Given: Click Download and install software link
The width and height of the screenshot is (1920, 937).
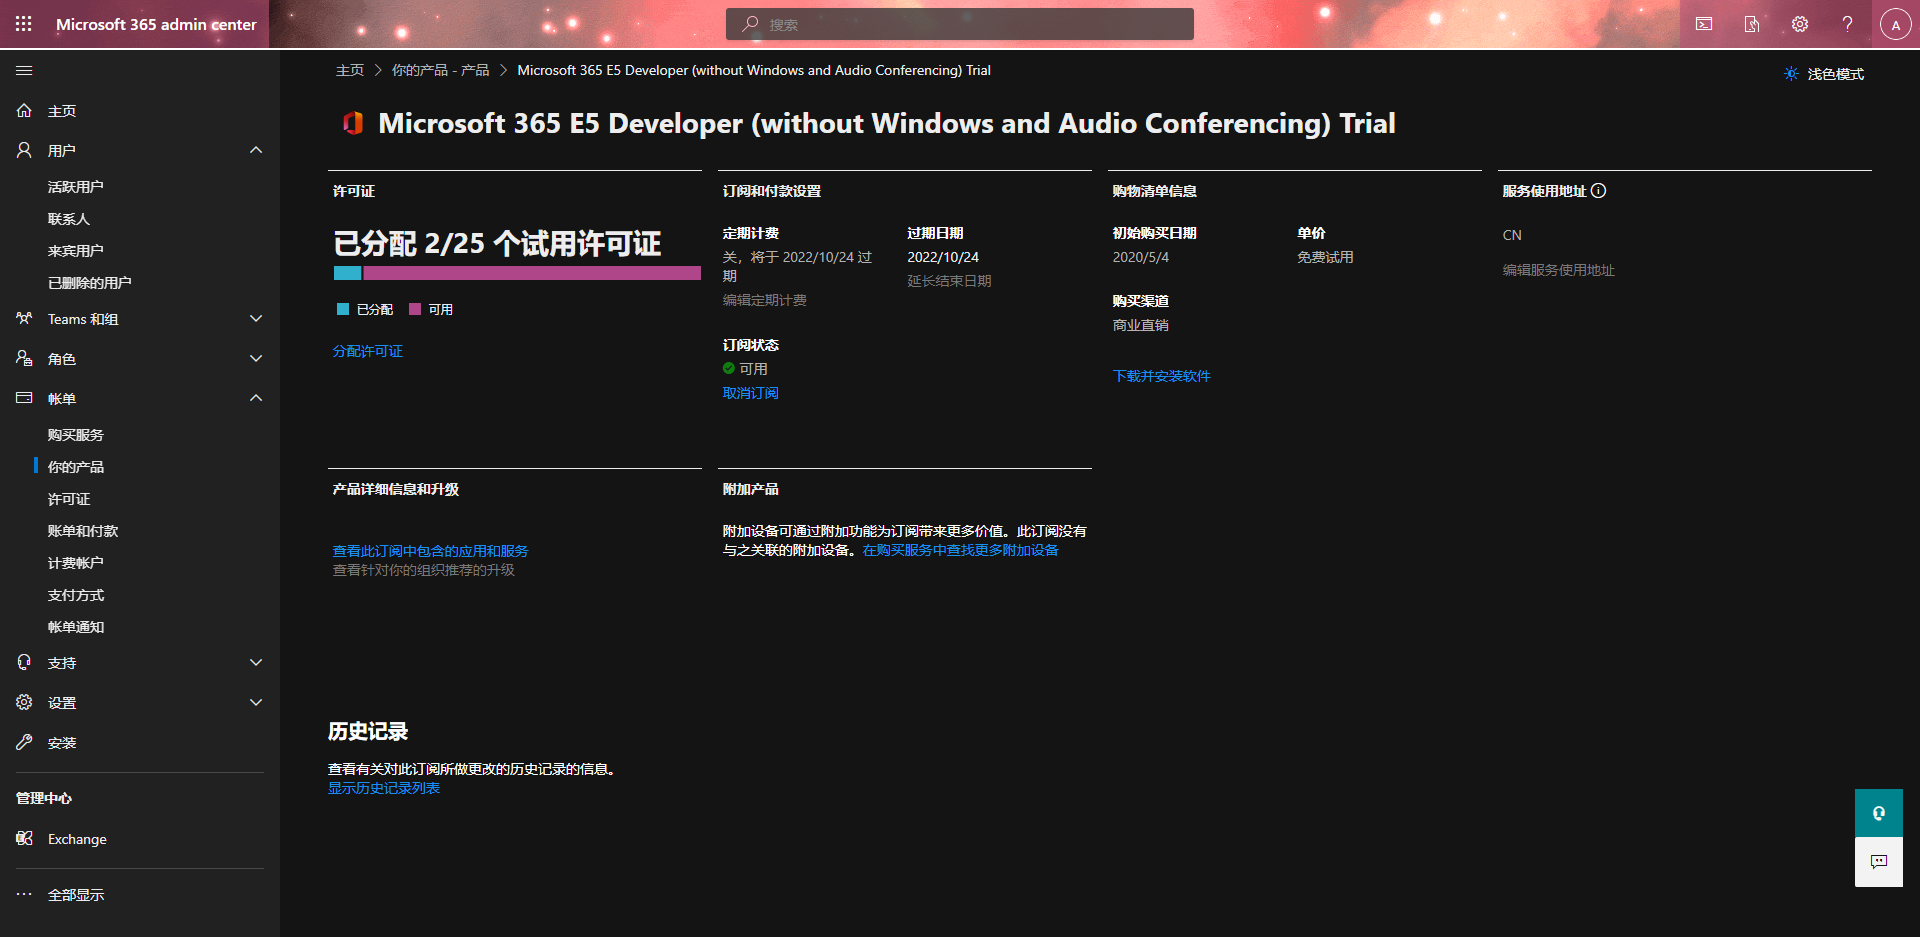Looking at the screenshot, I should (x=1161, y=376).
